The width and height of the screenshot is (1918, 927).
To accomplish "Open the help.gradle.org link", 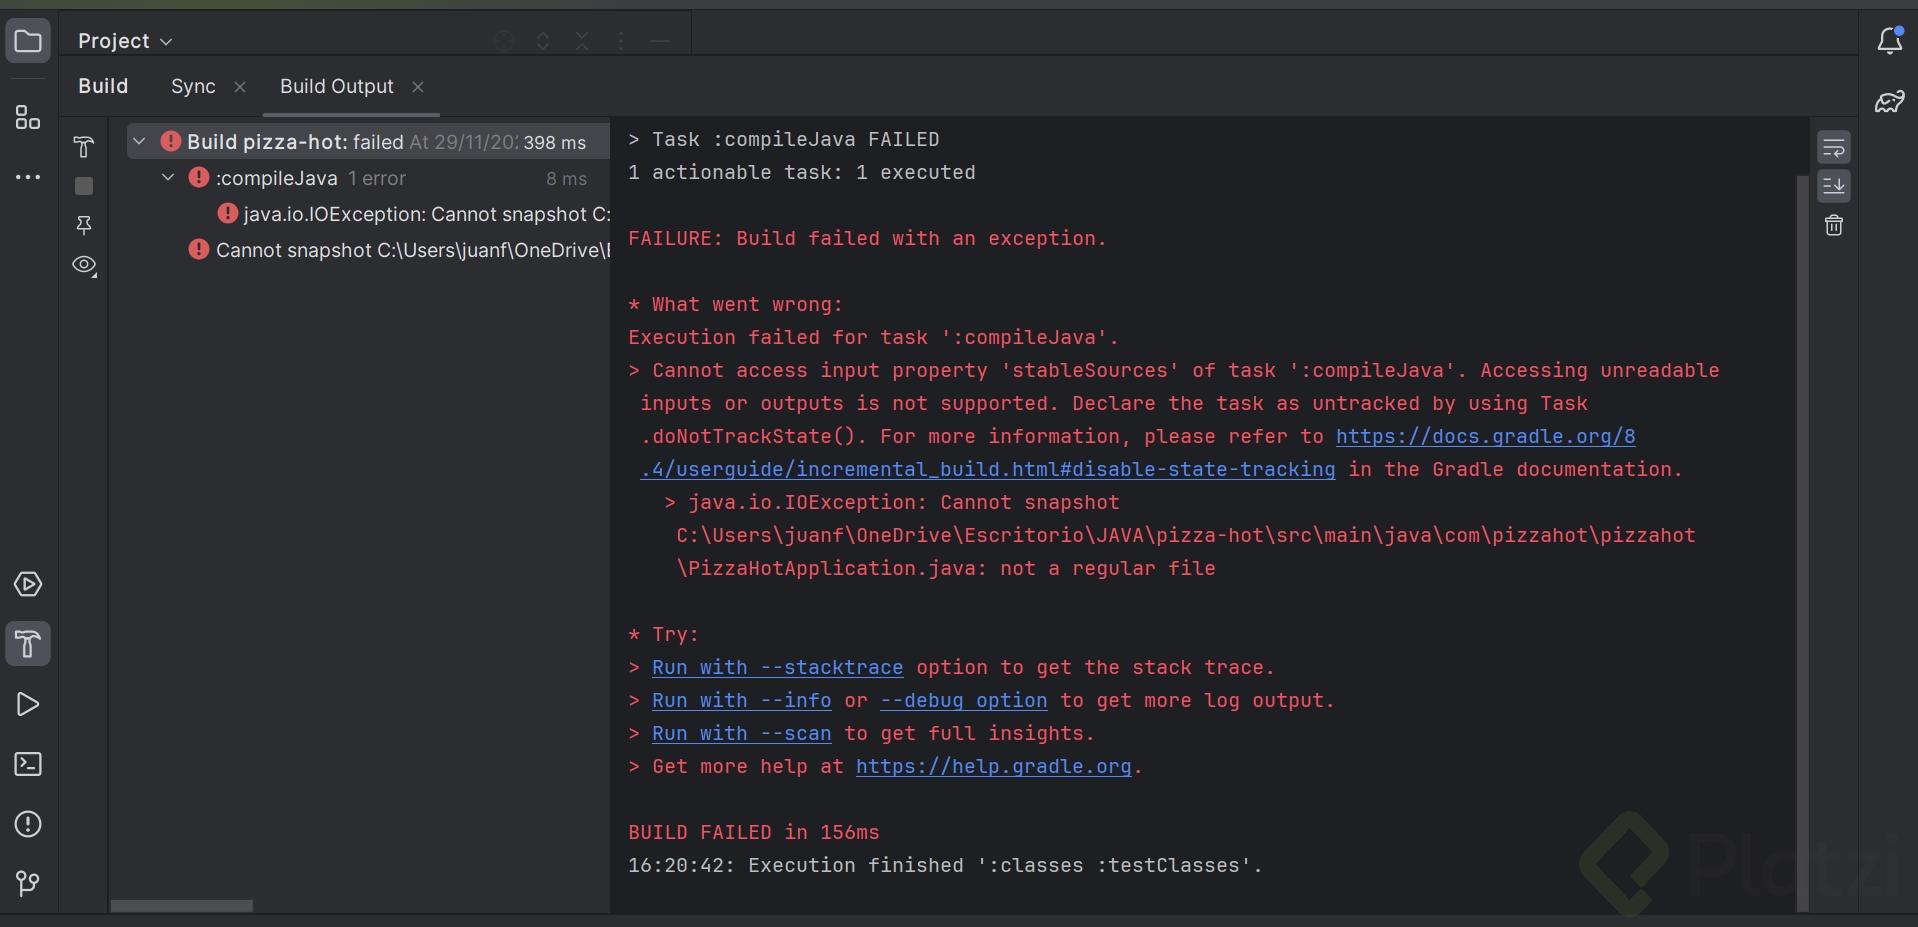I will point(993,767).
